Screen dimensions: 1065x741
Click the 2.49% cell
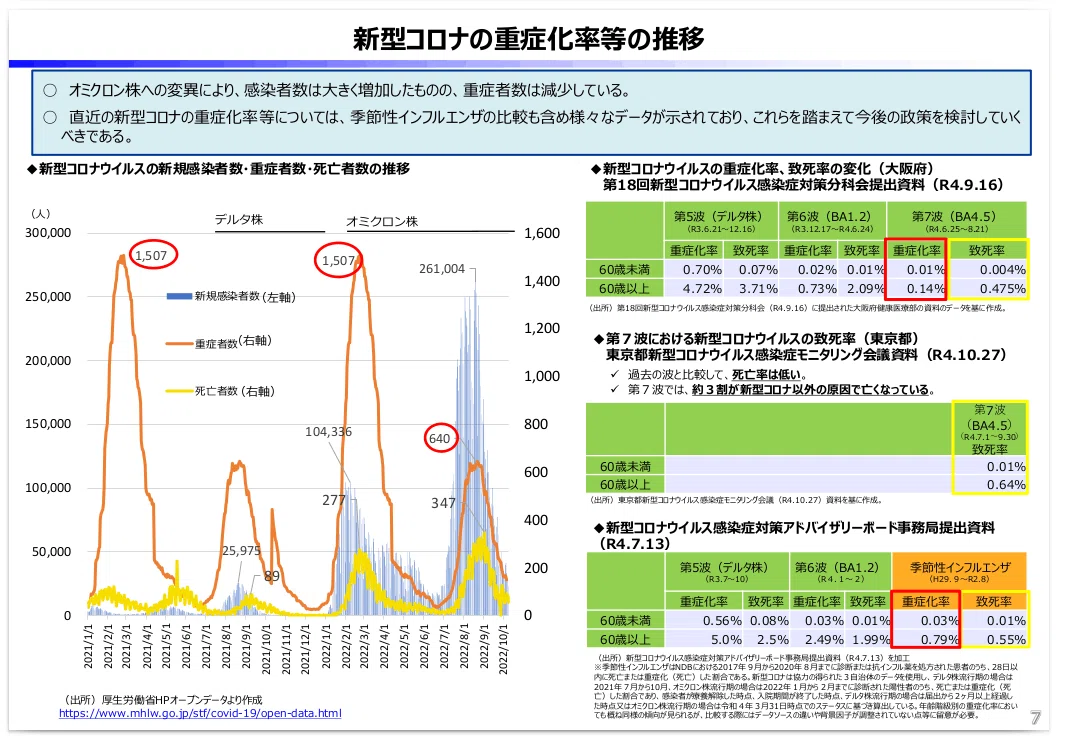pyautogui.click(x=818, y=640)
